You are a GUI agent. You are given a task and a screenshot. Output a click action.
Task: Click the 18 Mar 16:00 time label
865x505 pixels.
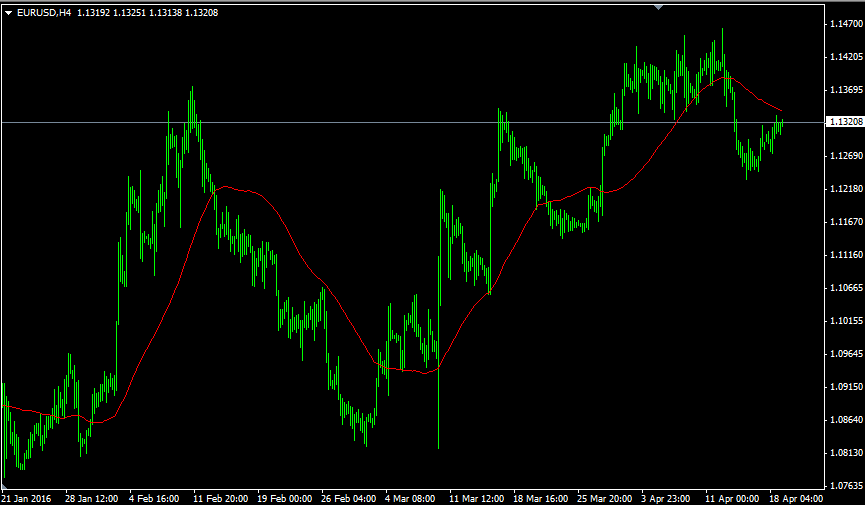[x=541, y=498]
